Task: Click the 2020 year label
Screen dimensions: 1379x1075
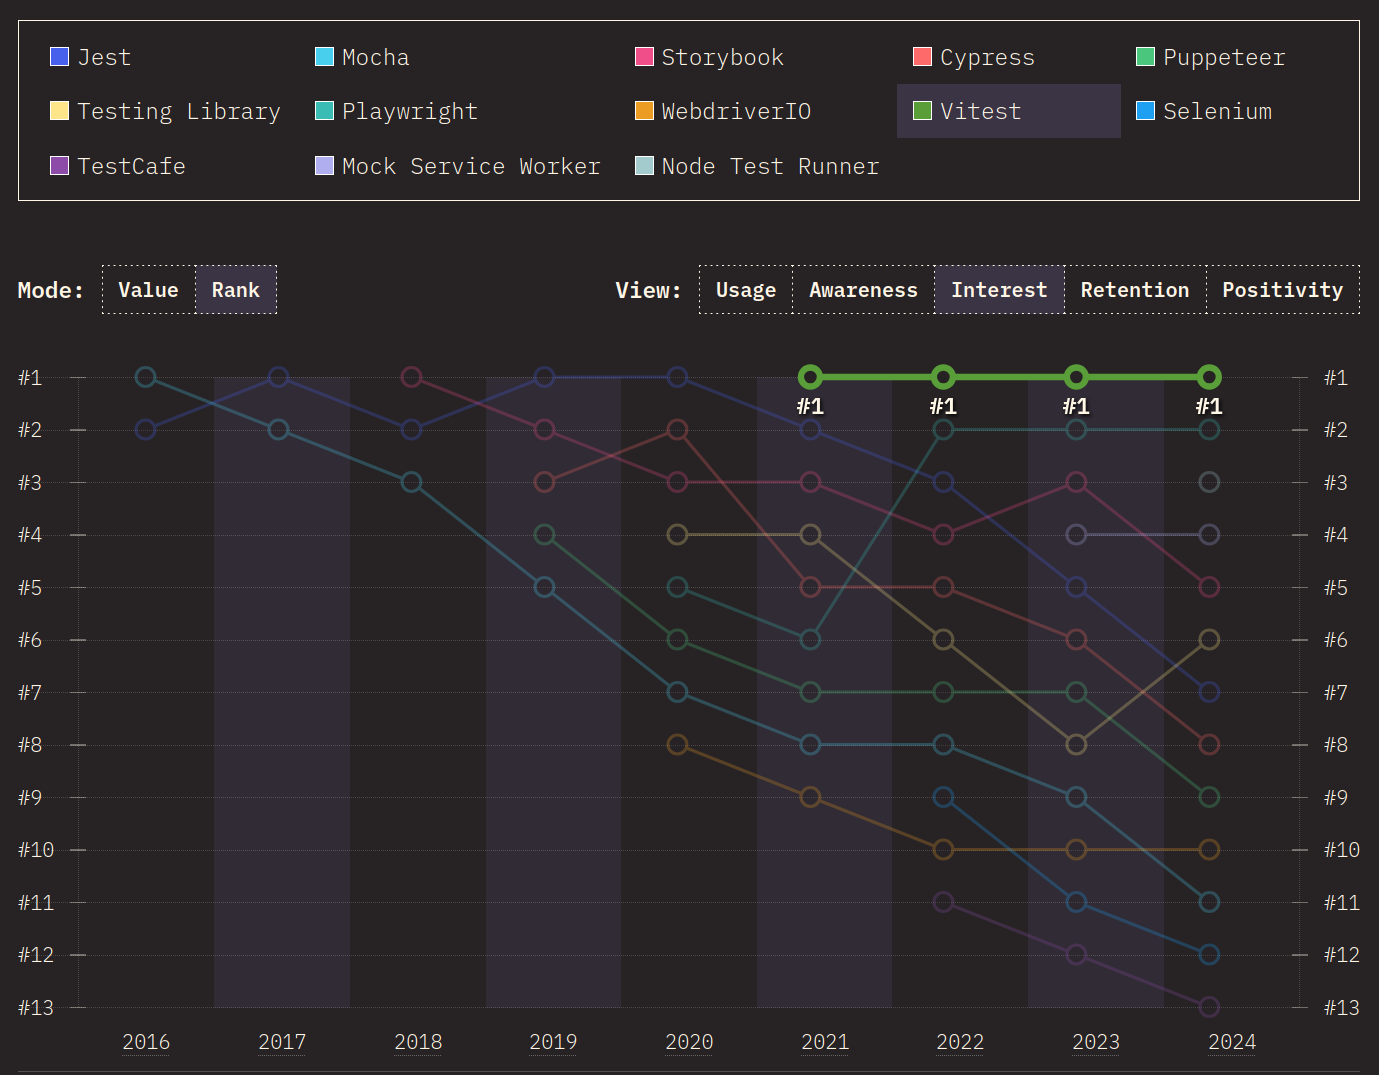Action: 689,1042
